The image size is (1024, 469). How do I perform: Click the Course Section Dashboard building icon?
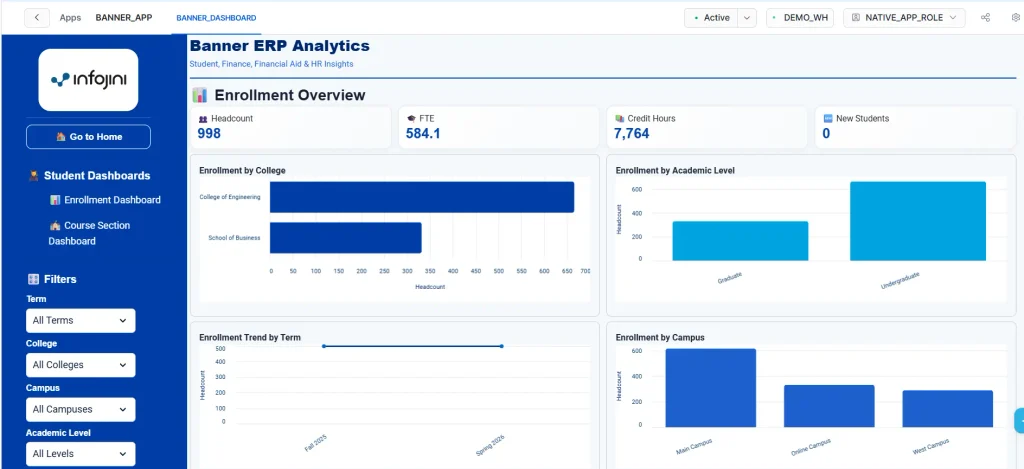click(55, 225)
